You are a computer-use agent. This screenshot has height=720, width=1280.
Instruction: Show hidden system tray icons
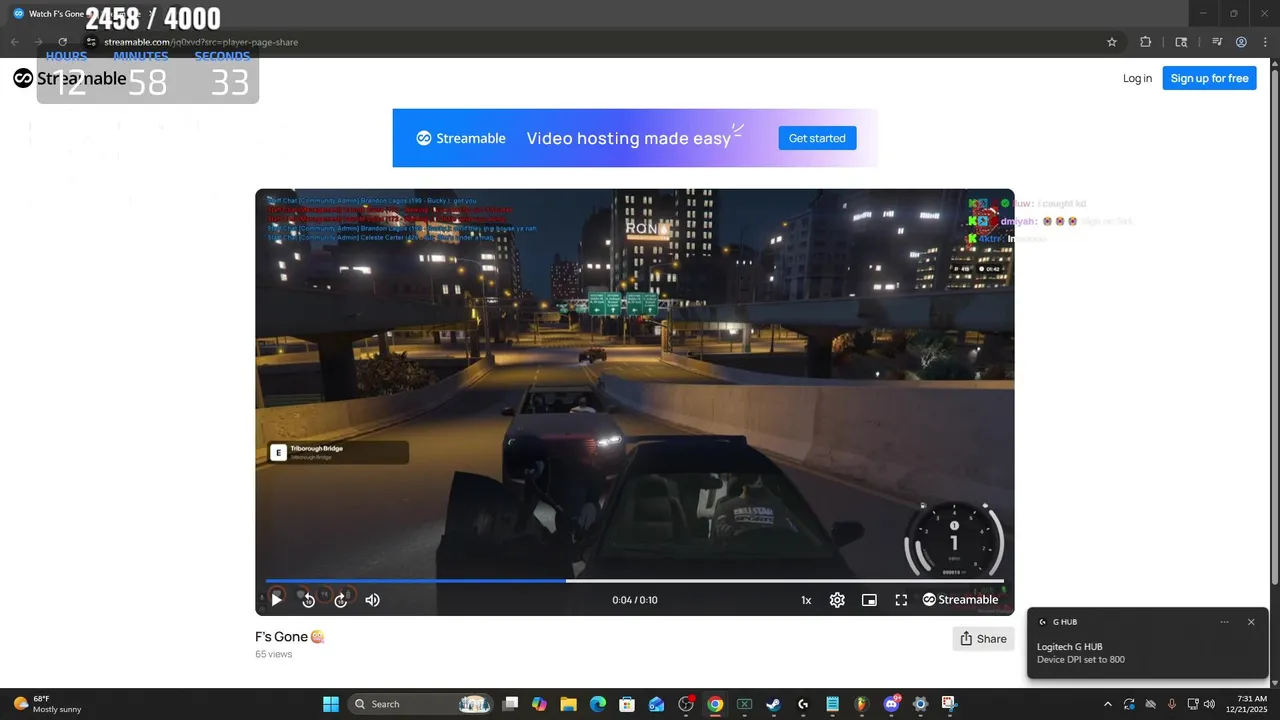(1107, 704)
